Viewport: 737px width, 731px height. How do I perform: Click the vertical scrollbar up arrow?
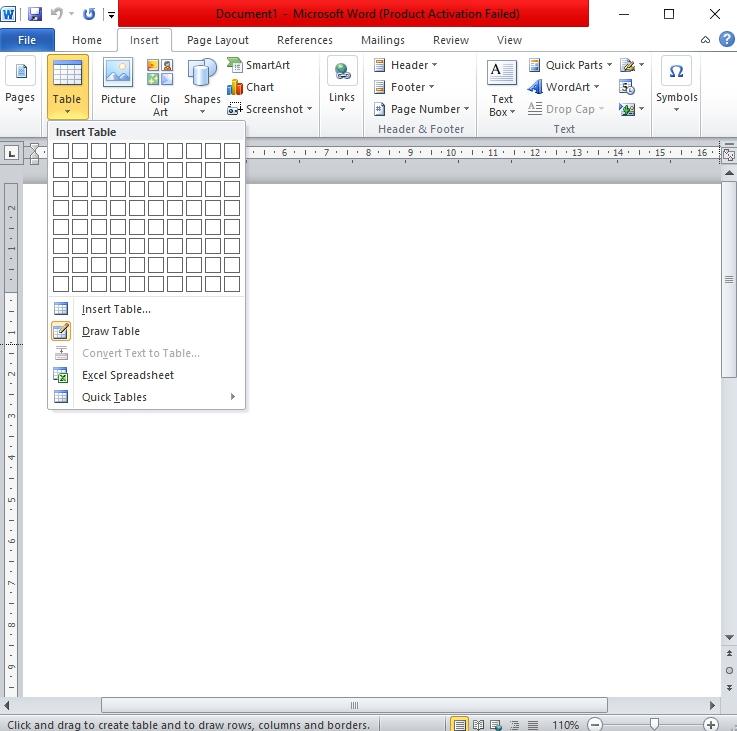pos(729,173)
